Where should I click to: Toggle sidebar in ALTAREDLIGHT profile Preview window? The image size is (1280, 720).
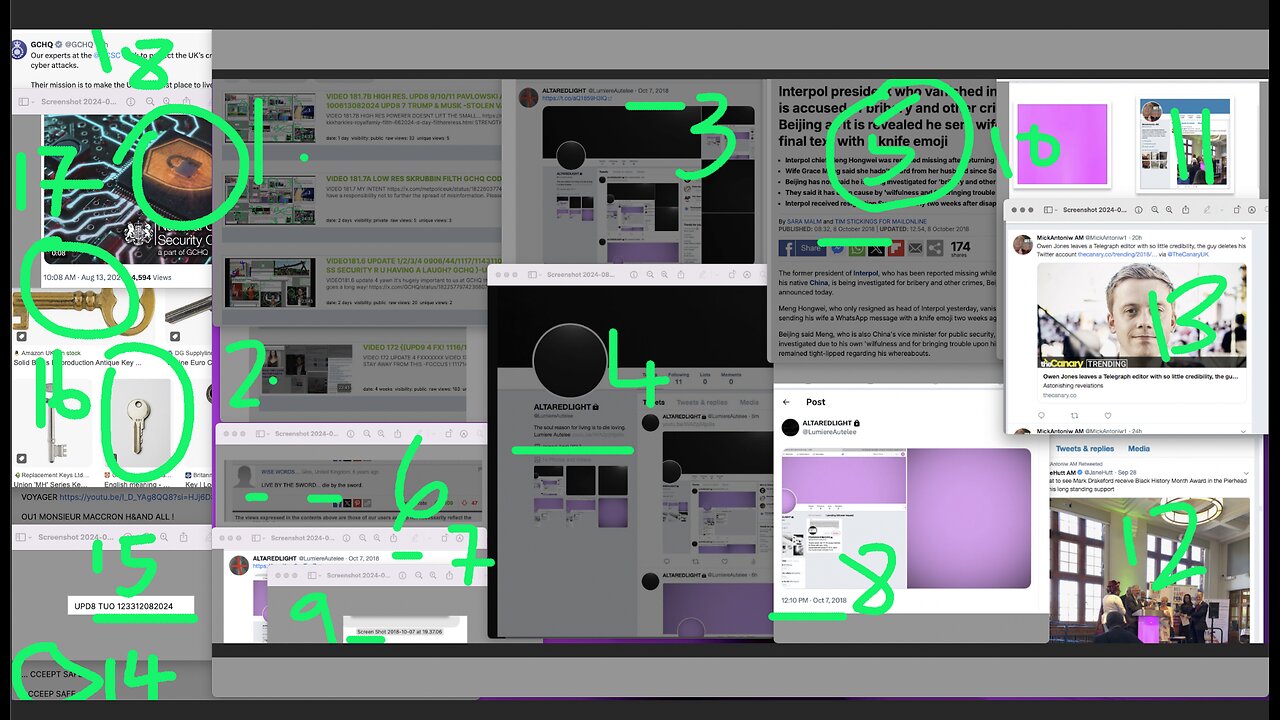[x=532, y=275]
